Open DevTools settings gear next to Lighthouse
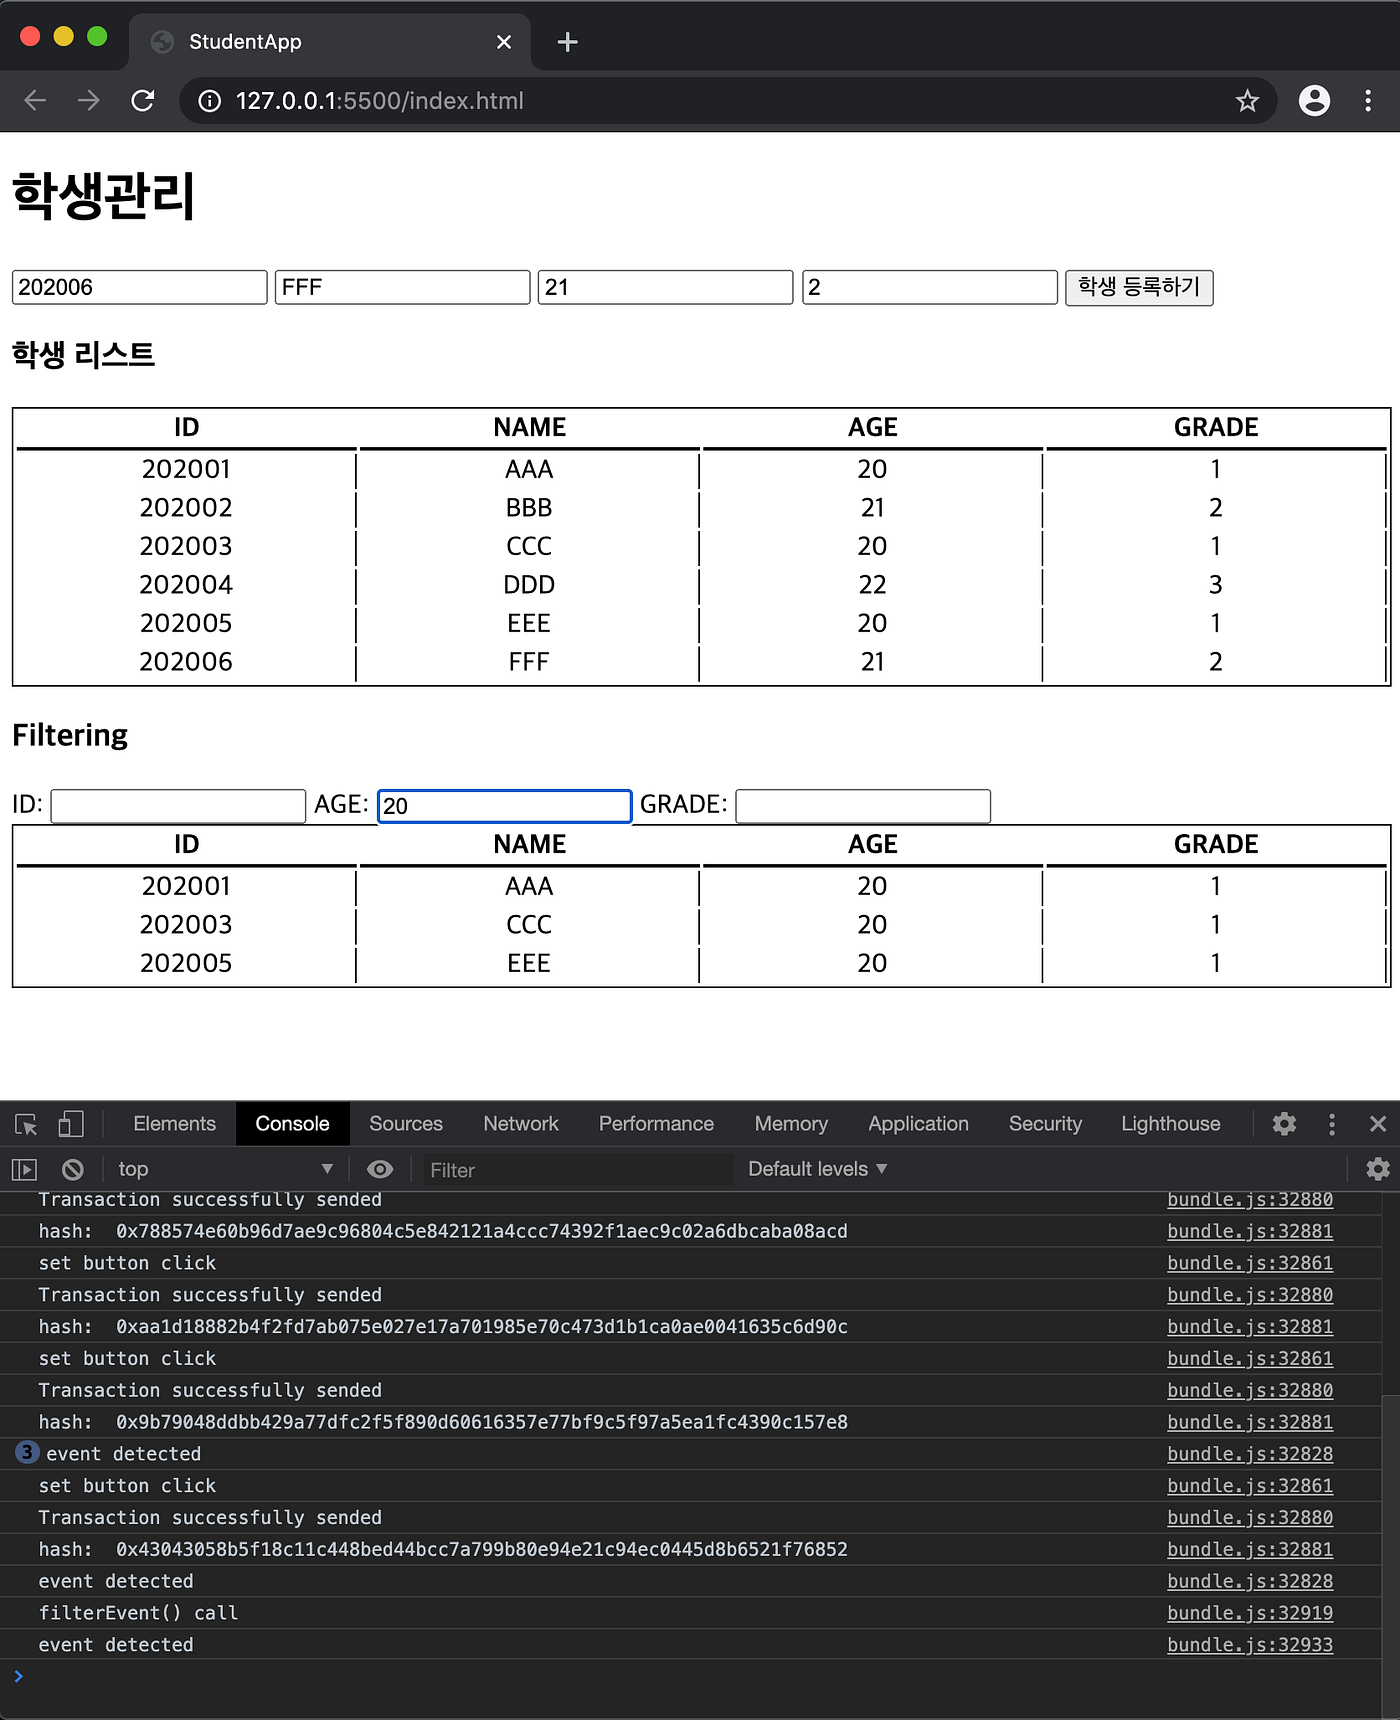 coord(1284,1124)
